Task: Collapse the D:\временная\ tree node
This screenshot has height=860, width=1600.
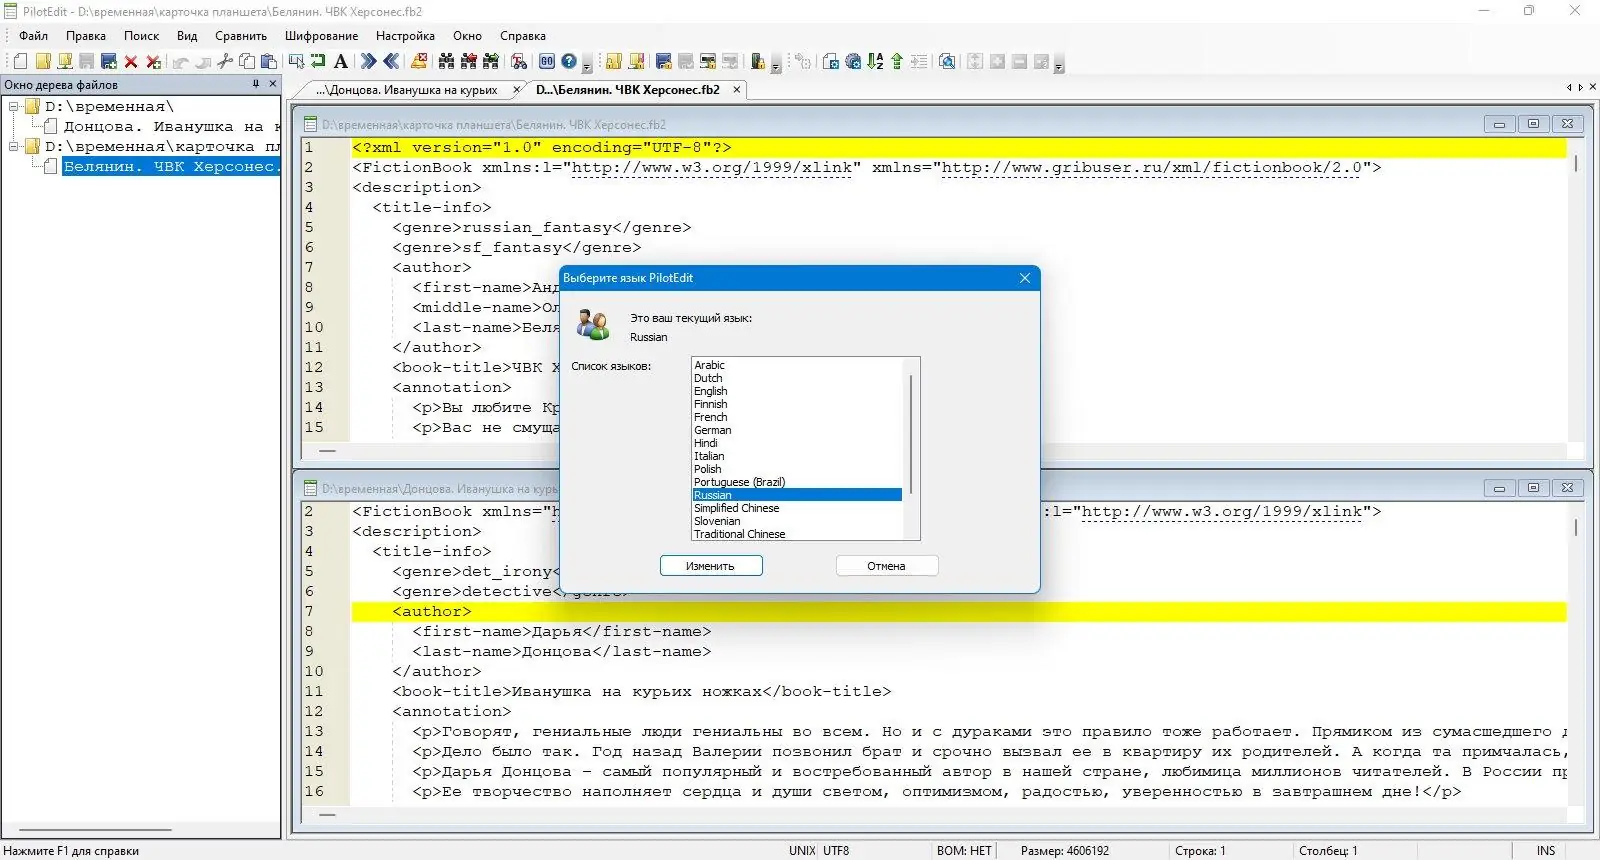Action: [x=15, y=106]
